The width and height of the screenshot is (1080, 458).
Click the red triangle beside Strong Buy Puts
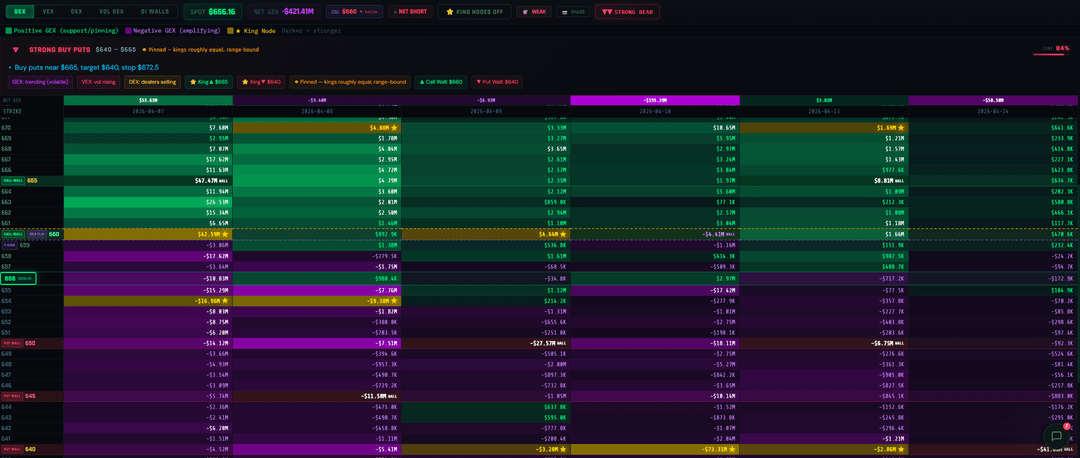point(15,49)
